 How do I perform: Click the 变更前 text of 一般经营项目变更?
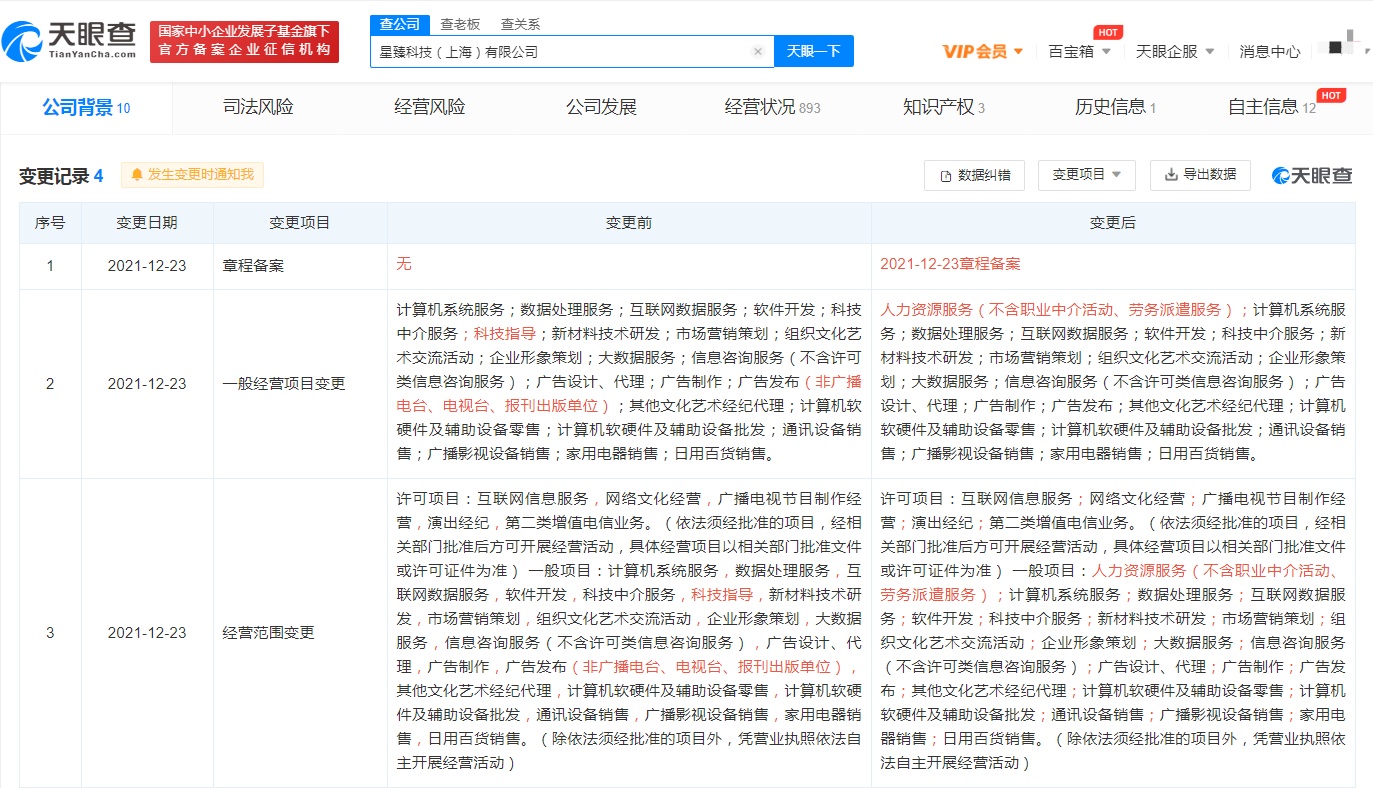pyautogui.click(x=629, y=381)
